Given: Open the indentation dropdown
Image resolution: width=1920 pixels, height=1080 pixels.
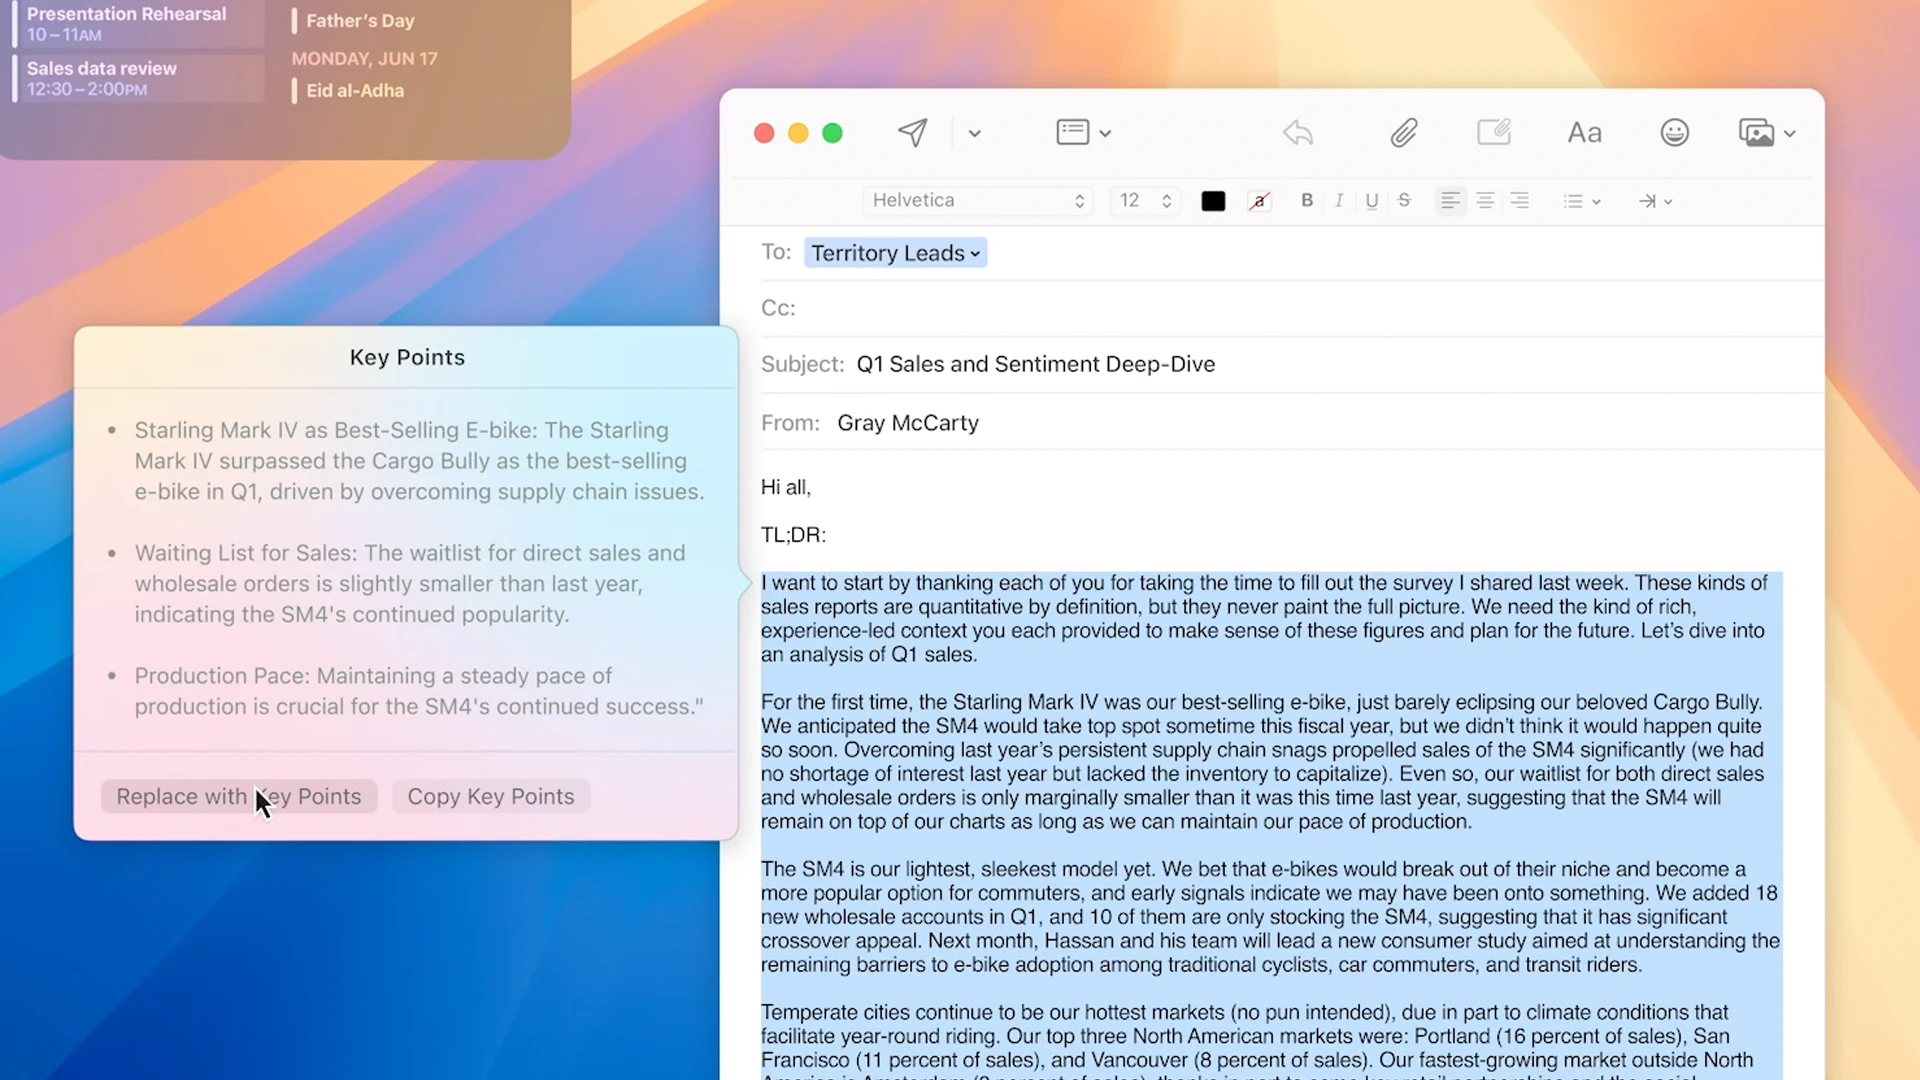Looking at the screenshot, I should [1655, 201].
